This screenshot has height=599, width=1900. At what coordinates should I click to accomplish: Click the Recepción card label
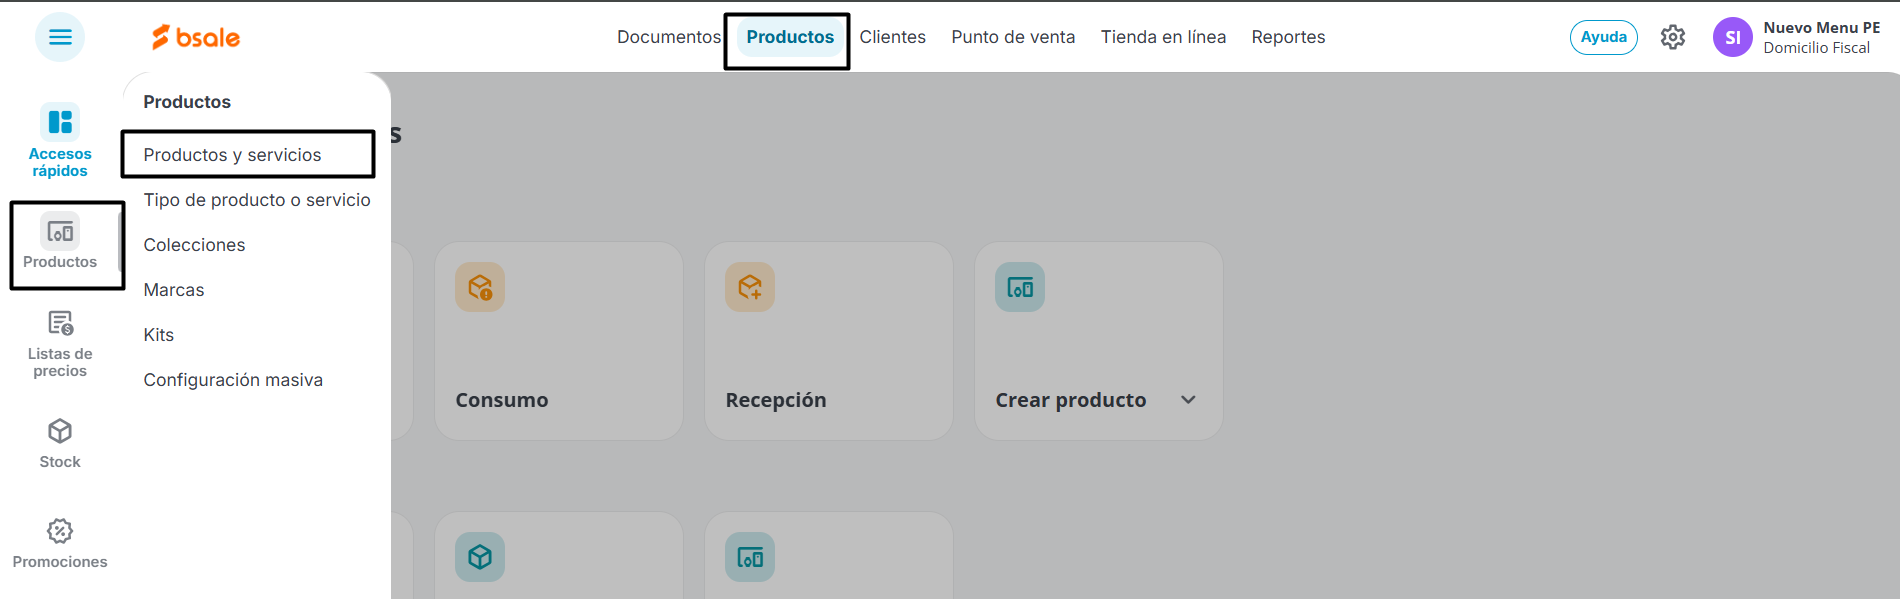click(776, 400)
